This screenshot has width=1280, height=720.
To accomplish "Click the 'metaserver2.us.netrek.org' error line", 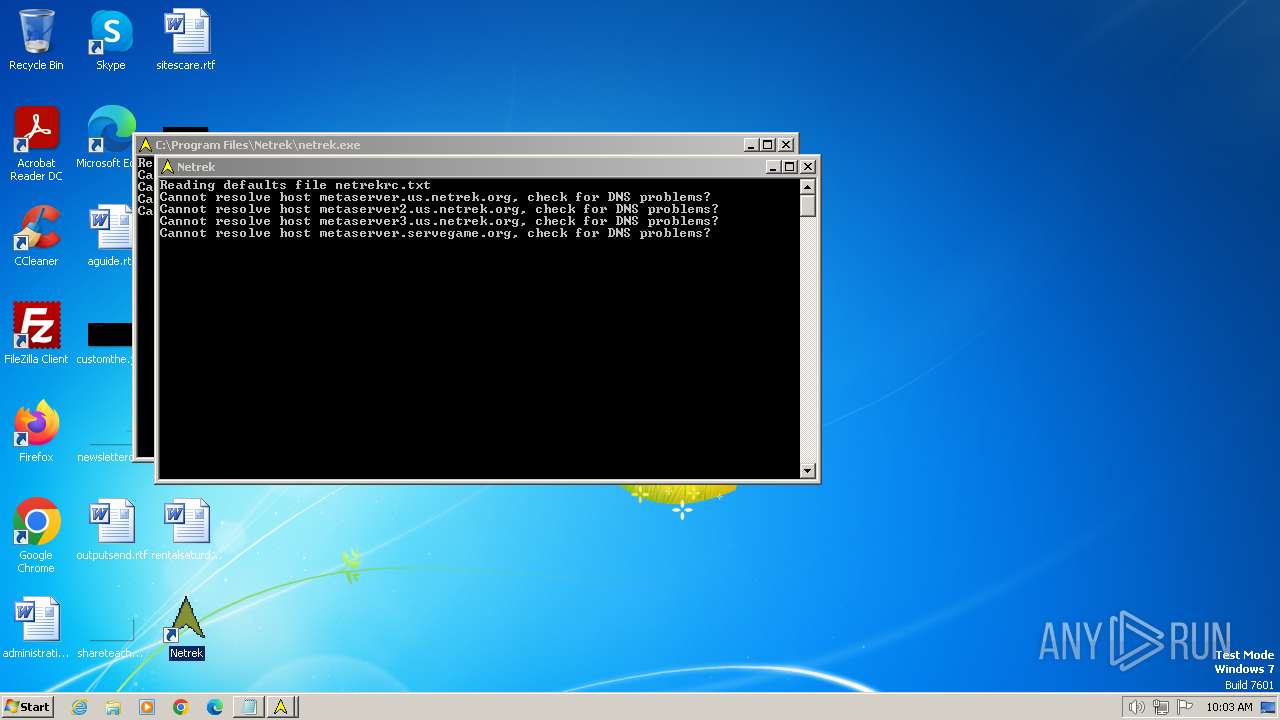I will pos(439,209).
